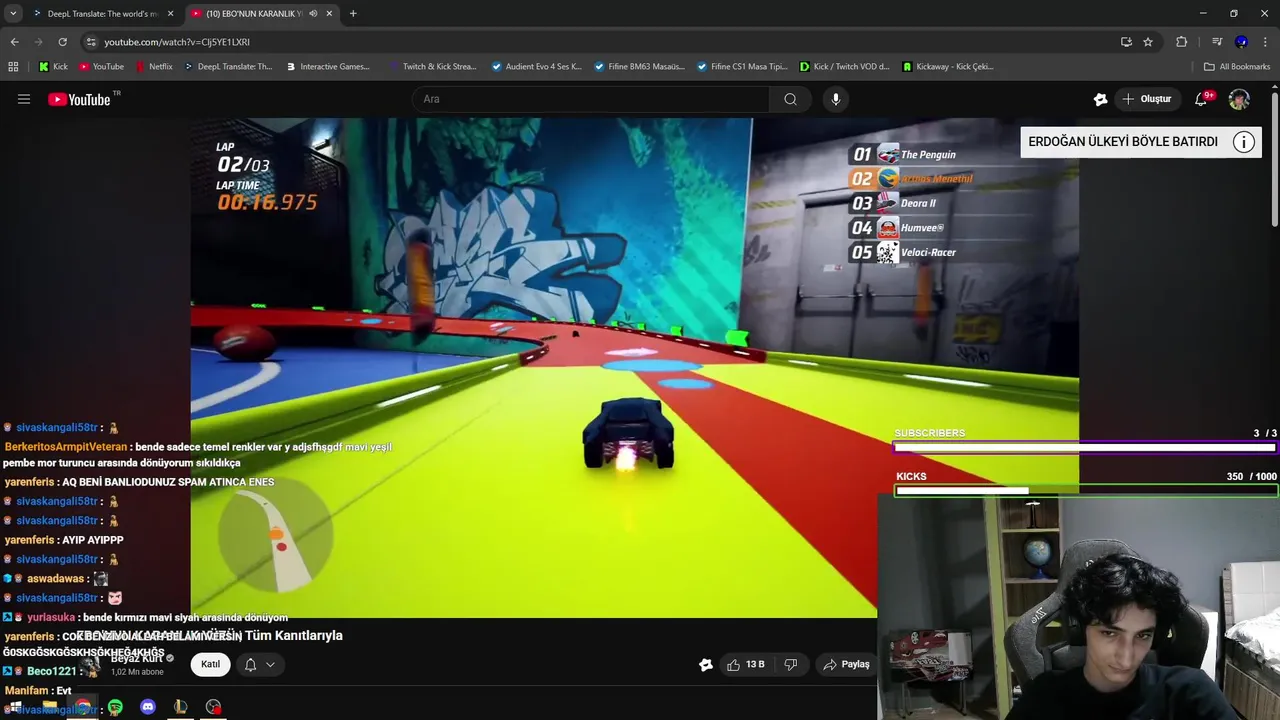The width and height of the screenshot is (1280, 720).
Task: Bookmark this page with star icon
Action: pos(1148,42)
